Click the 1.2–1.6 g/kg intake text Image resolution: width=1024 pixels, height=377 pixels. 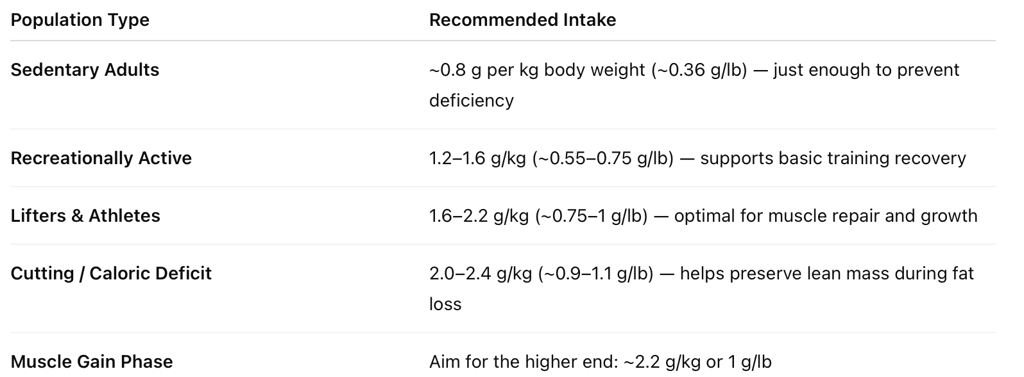click(x=477, y=158)
